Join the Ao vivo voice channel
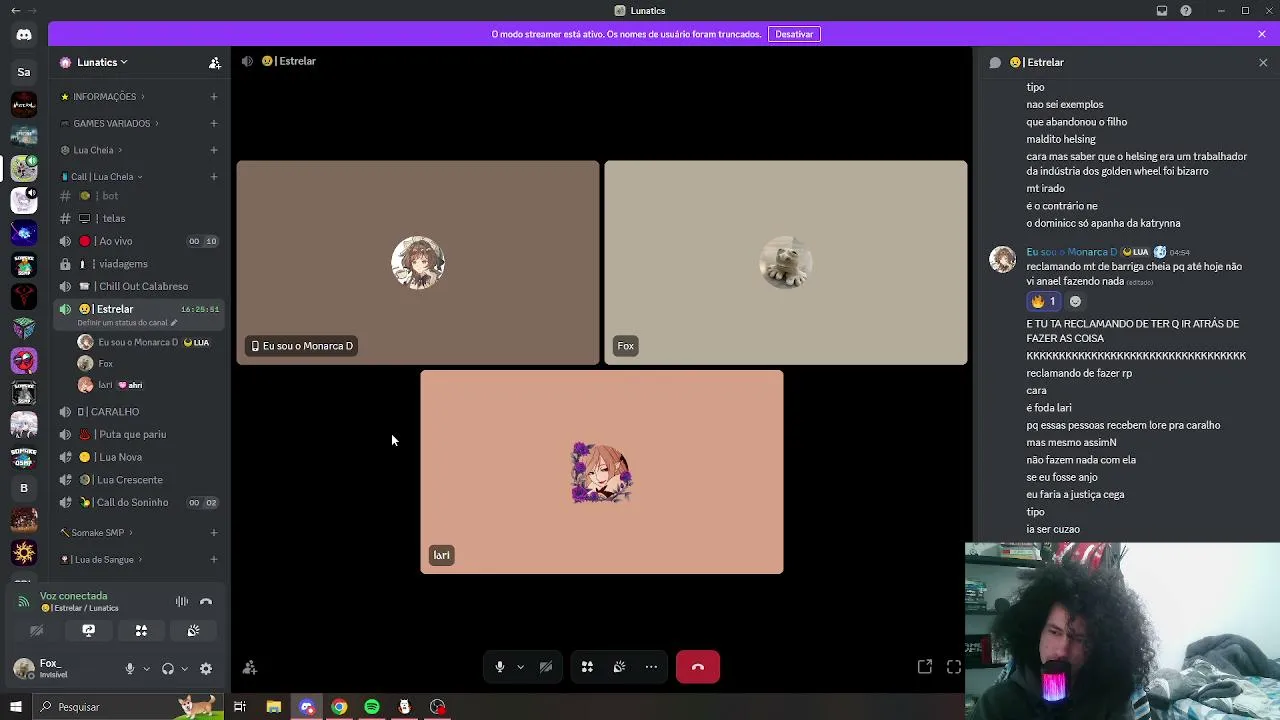This screenshot has width=1280, height=720. pos(139,241)
